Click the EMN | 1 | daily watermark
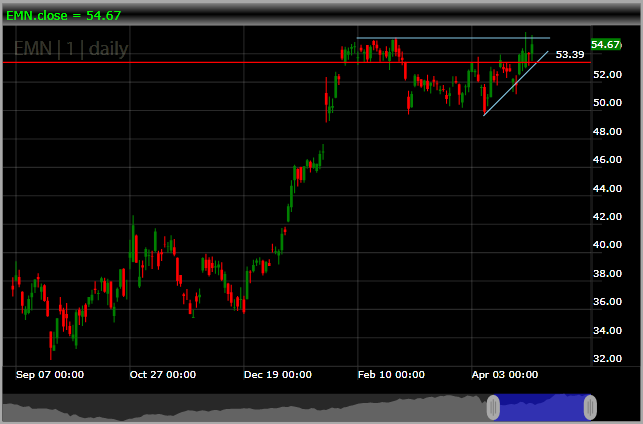This screenshot has width=643, height=424. (x=71, y=49)
